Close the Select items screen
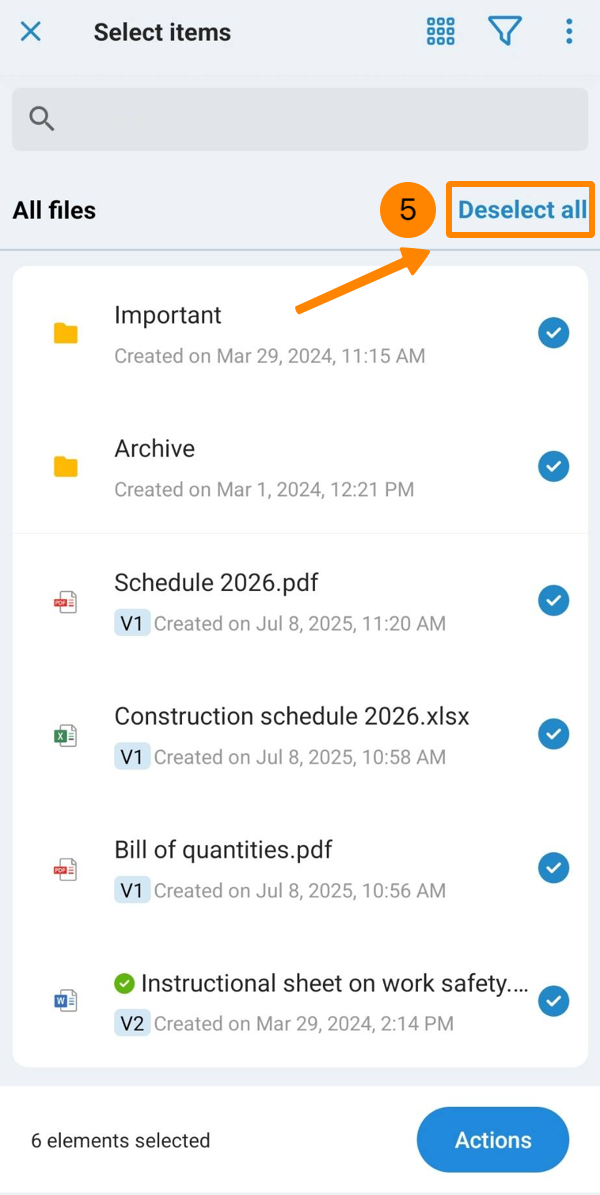 click(x=31, y=32)
